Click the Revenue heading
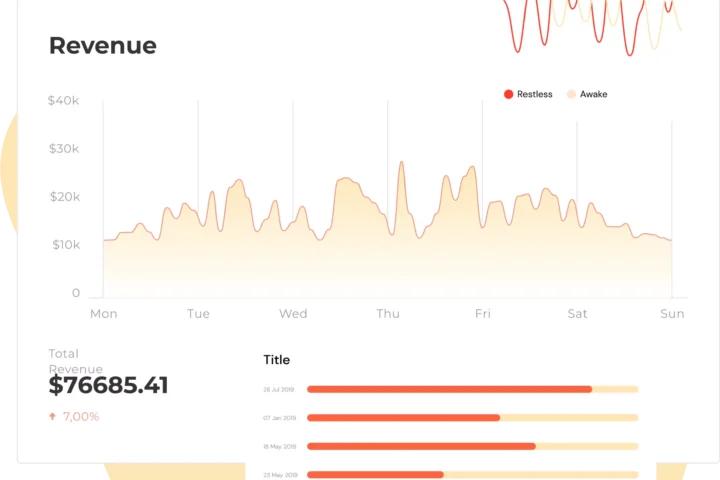The height and width of the screenshot is (480, 720). (x=102, y=46)
